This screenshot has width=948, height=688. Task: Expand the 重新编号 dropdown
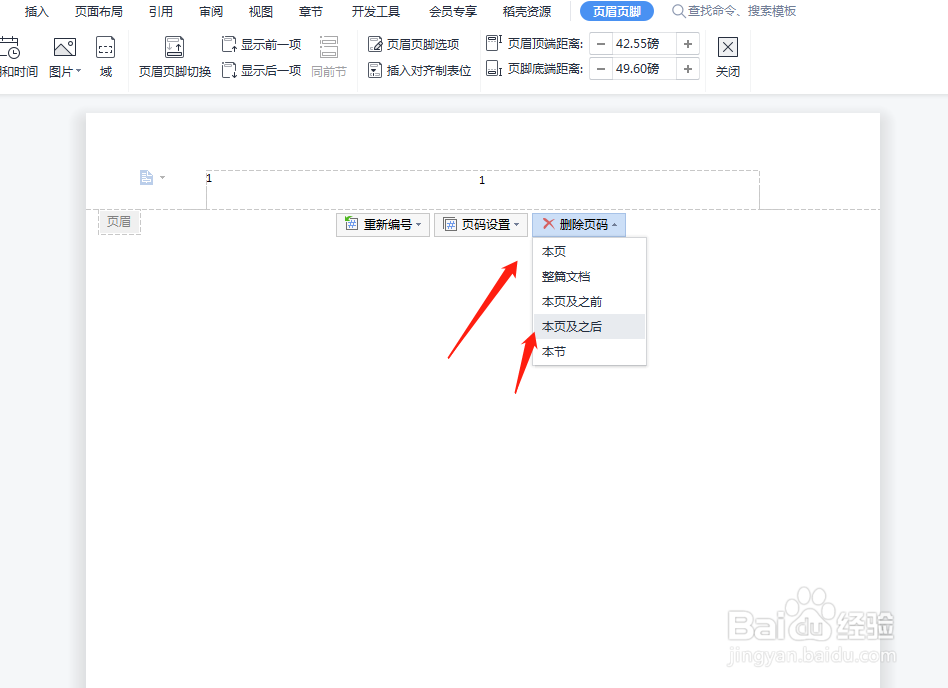[x=418, y=224]
